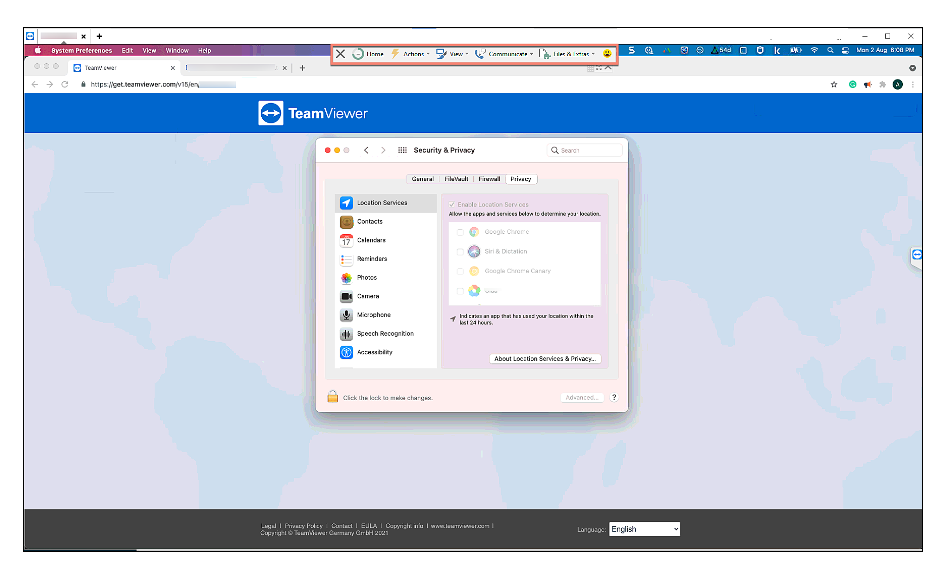This screenshot has width=950, height=569.
Task: Select Photos in privacy list
Action: pos(386,278)
